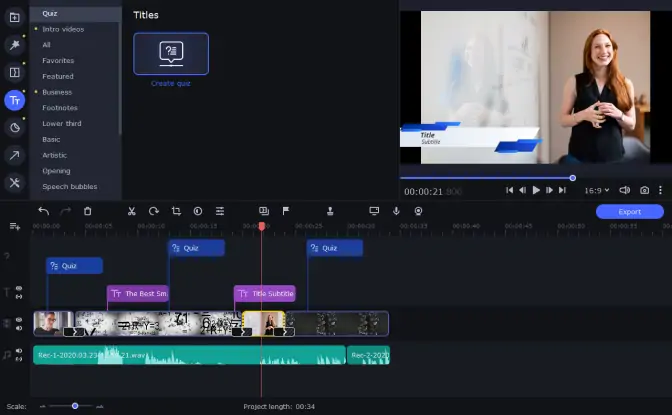Select Lower third titles category

tap(62, 123)
